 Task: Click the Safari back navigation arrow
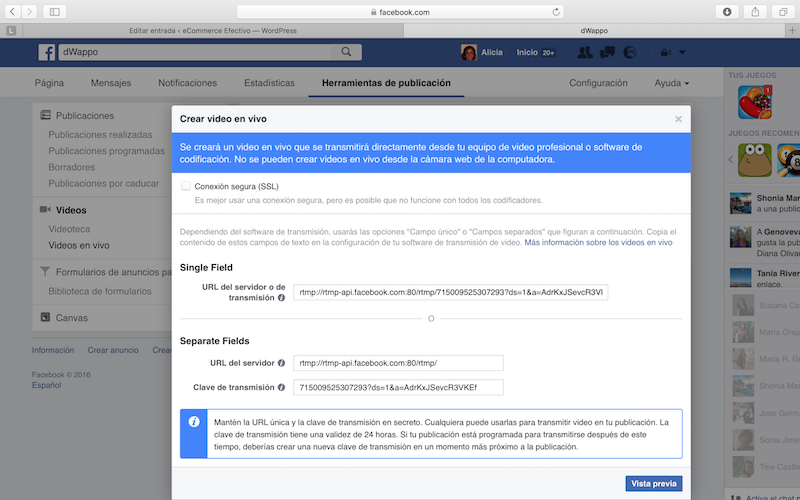pyautogui.click(x=13, y=12)
